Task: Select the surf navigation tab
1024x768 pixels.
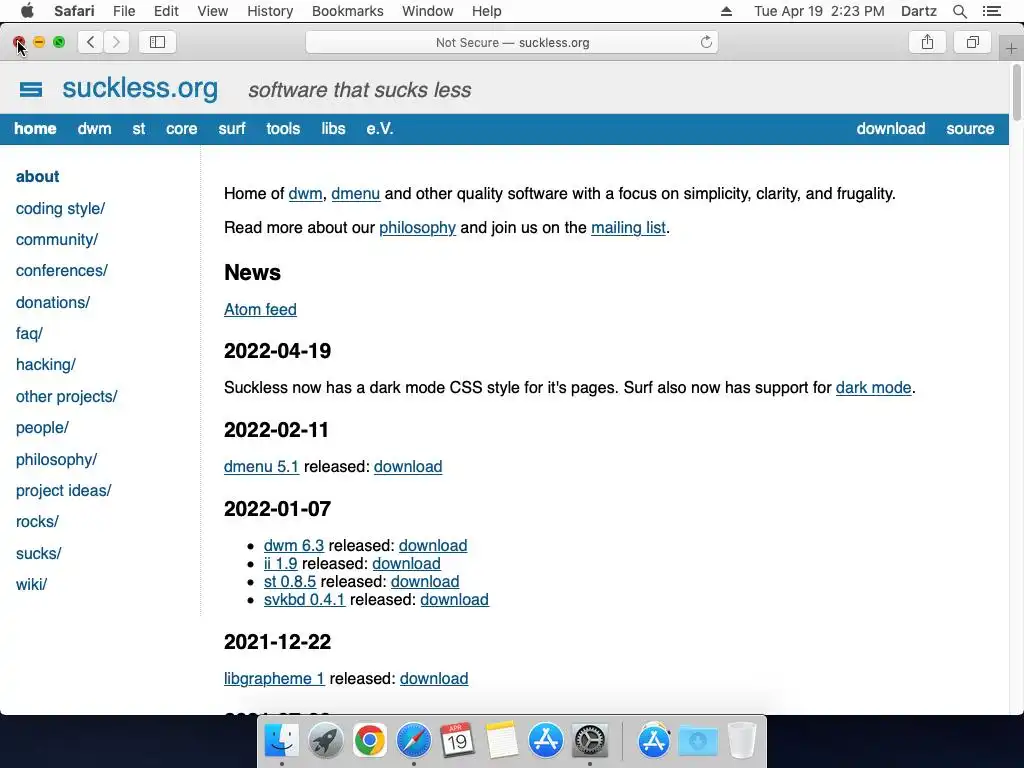Action: click(232, 129)
